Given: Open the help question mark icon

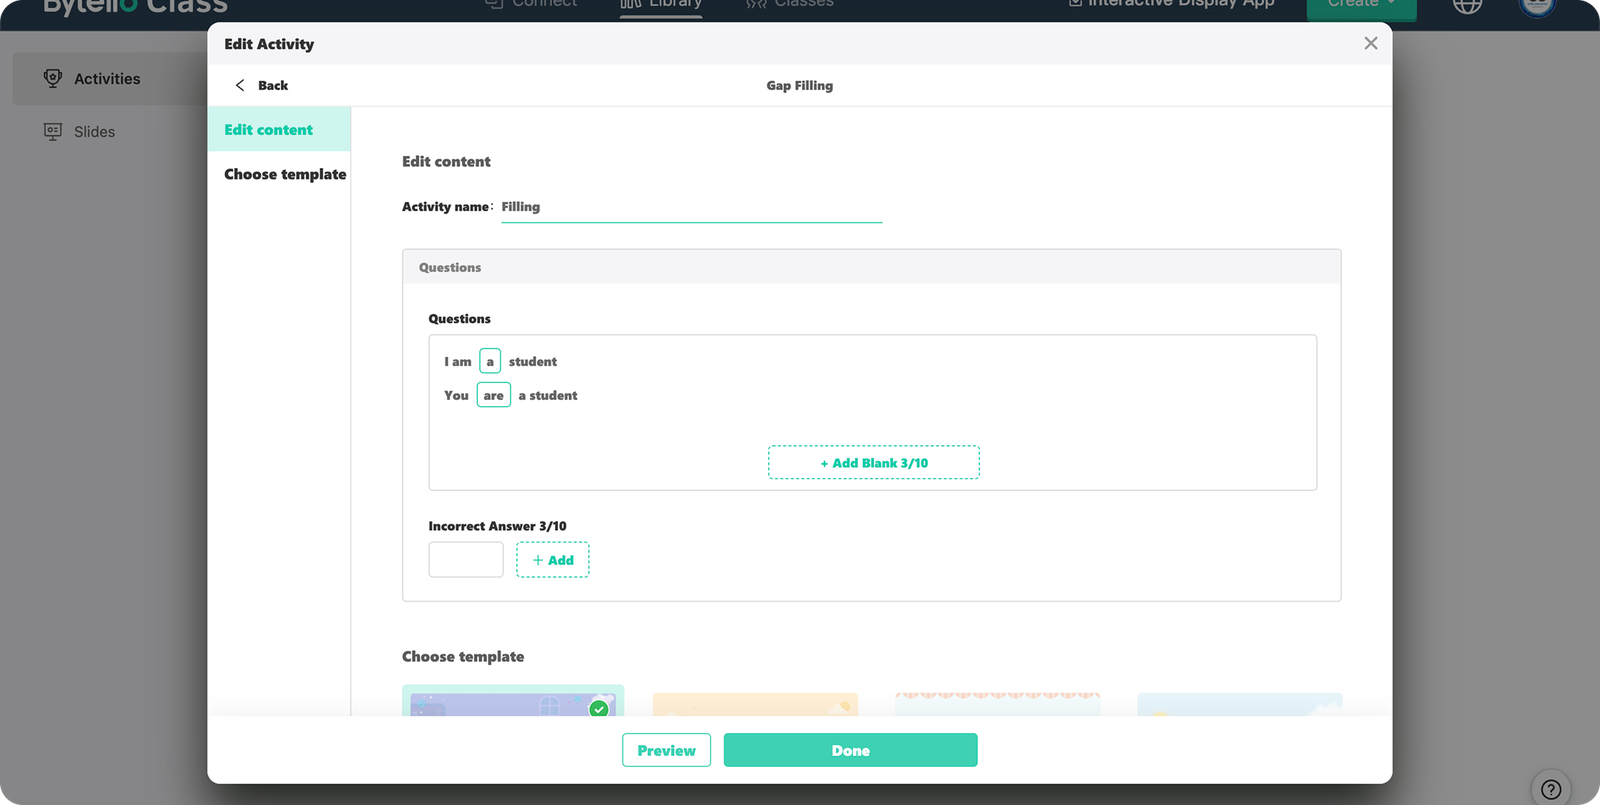Looking at the screenshot, I should point(1551,788).
